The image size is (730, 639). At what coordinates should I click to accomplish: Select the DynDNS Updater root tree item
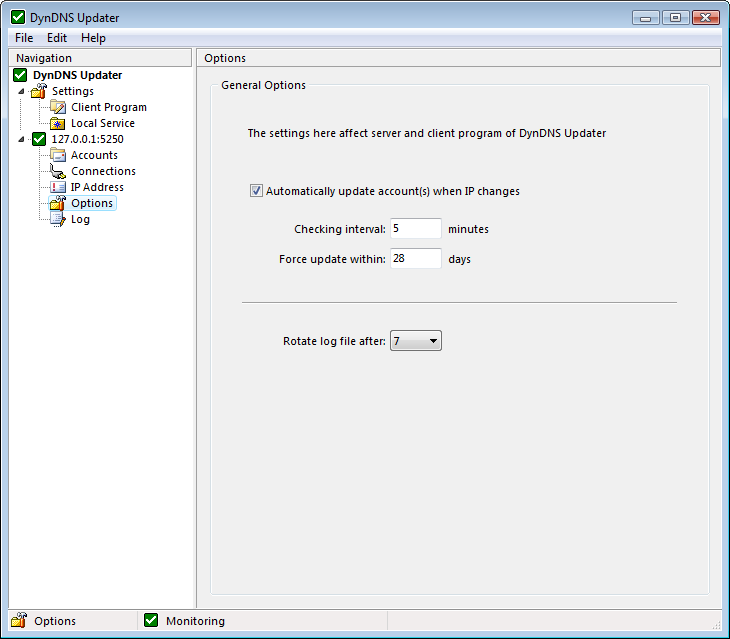[77, 75]
